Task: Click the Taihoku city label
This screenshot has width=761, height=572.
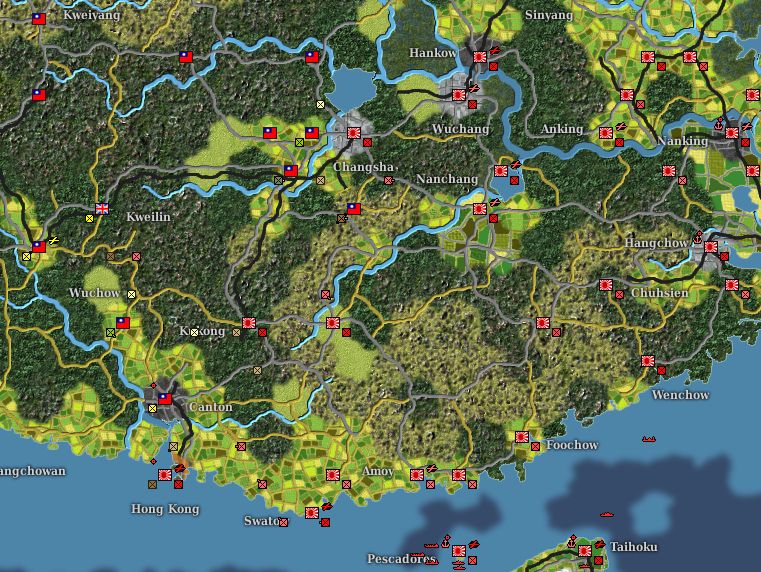Action: 634,547
